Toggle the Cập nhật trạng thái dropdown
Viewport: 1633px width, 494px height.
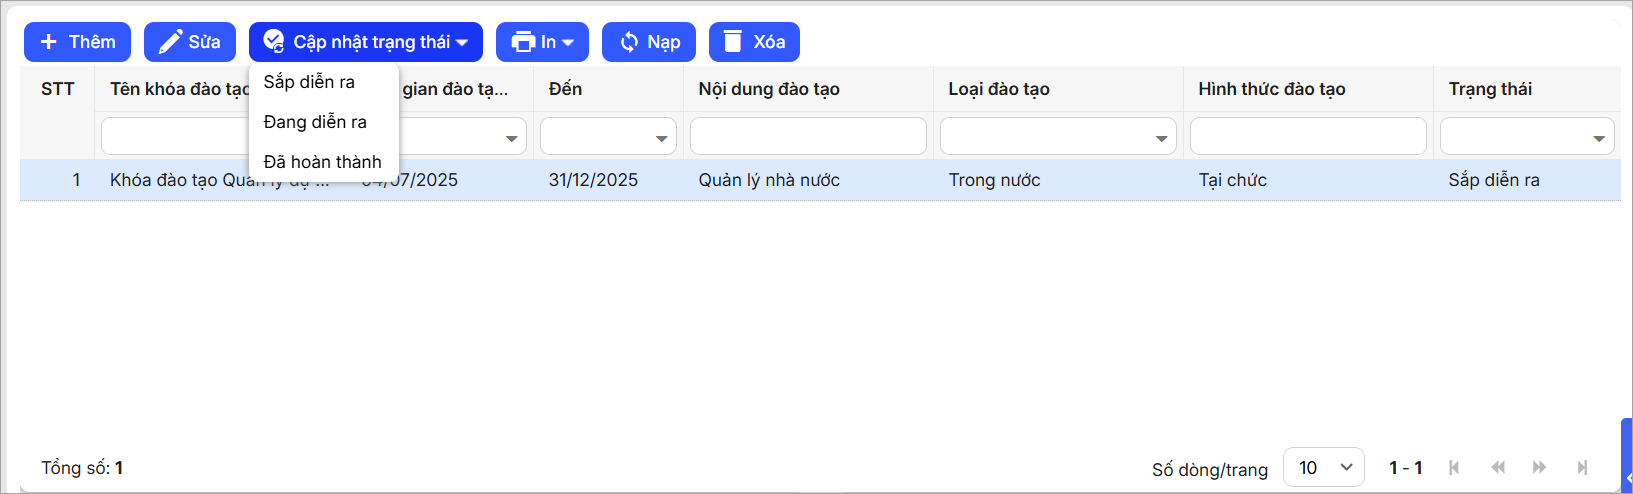(x=366, y=42)
